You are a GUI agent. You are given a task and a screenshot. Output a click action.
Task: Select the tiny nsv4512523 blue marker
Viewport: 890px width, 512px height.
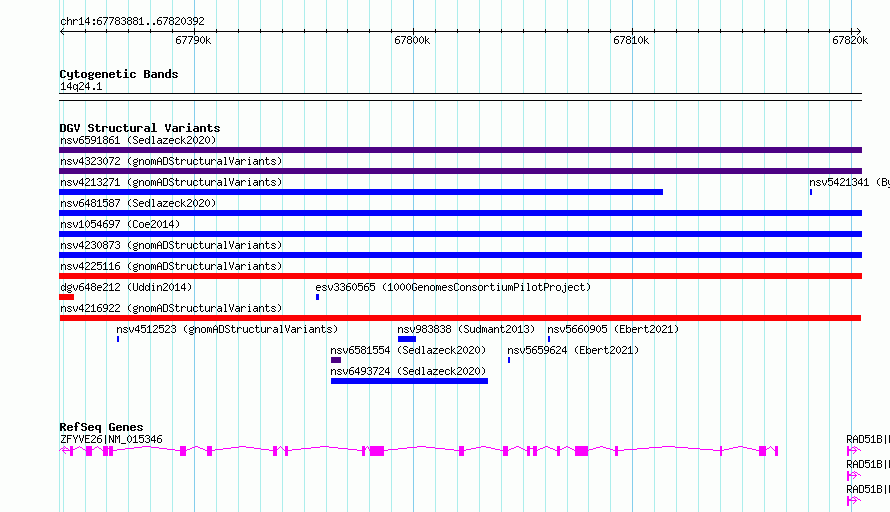118,339
